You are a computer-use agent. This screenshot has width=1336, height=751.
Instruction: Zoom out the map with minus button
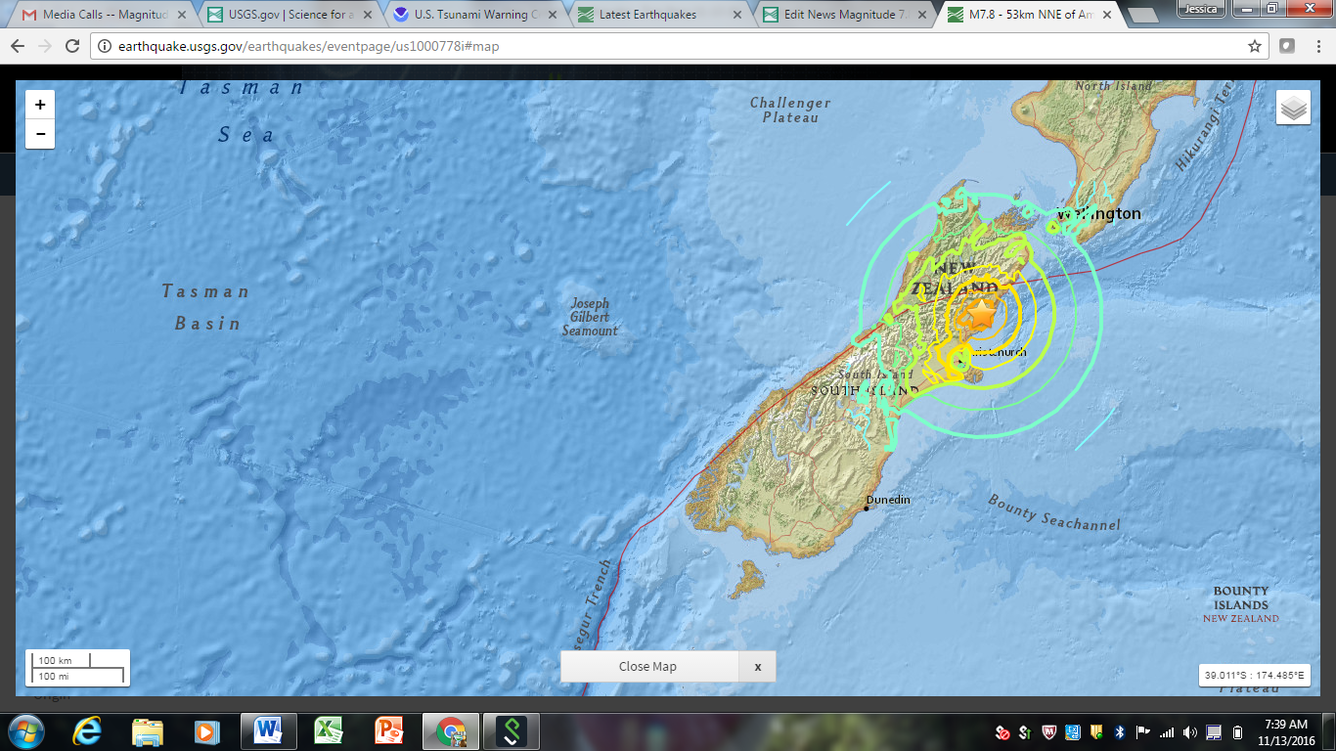(x=40, y=134)
